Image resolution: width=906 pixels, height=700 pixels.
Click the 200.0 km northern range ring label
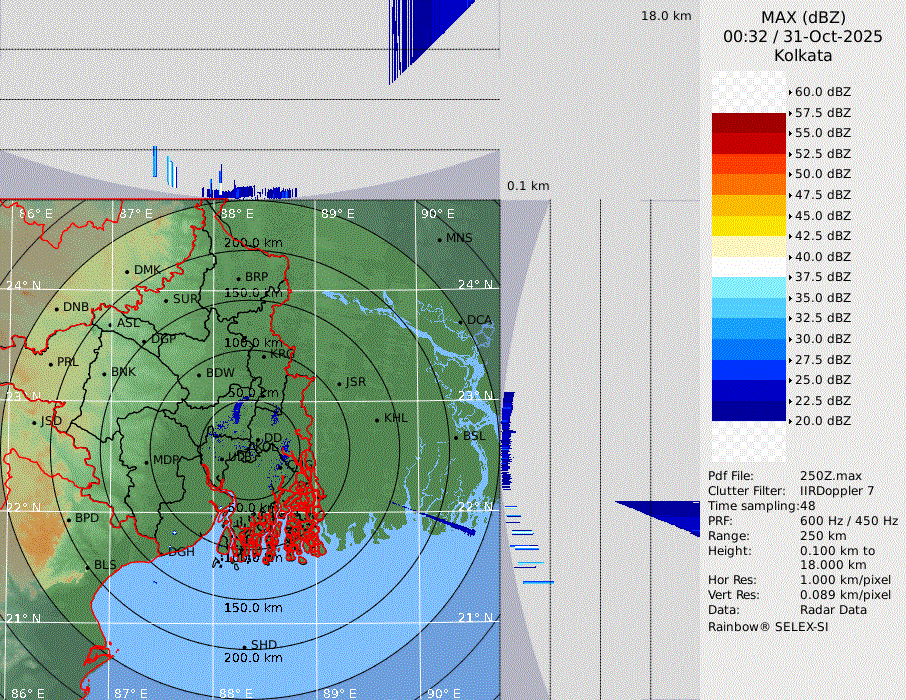coord(252,243)
